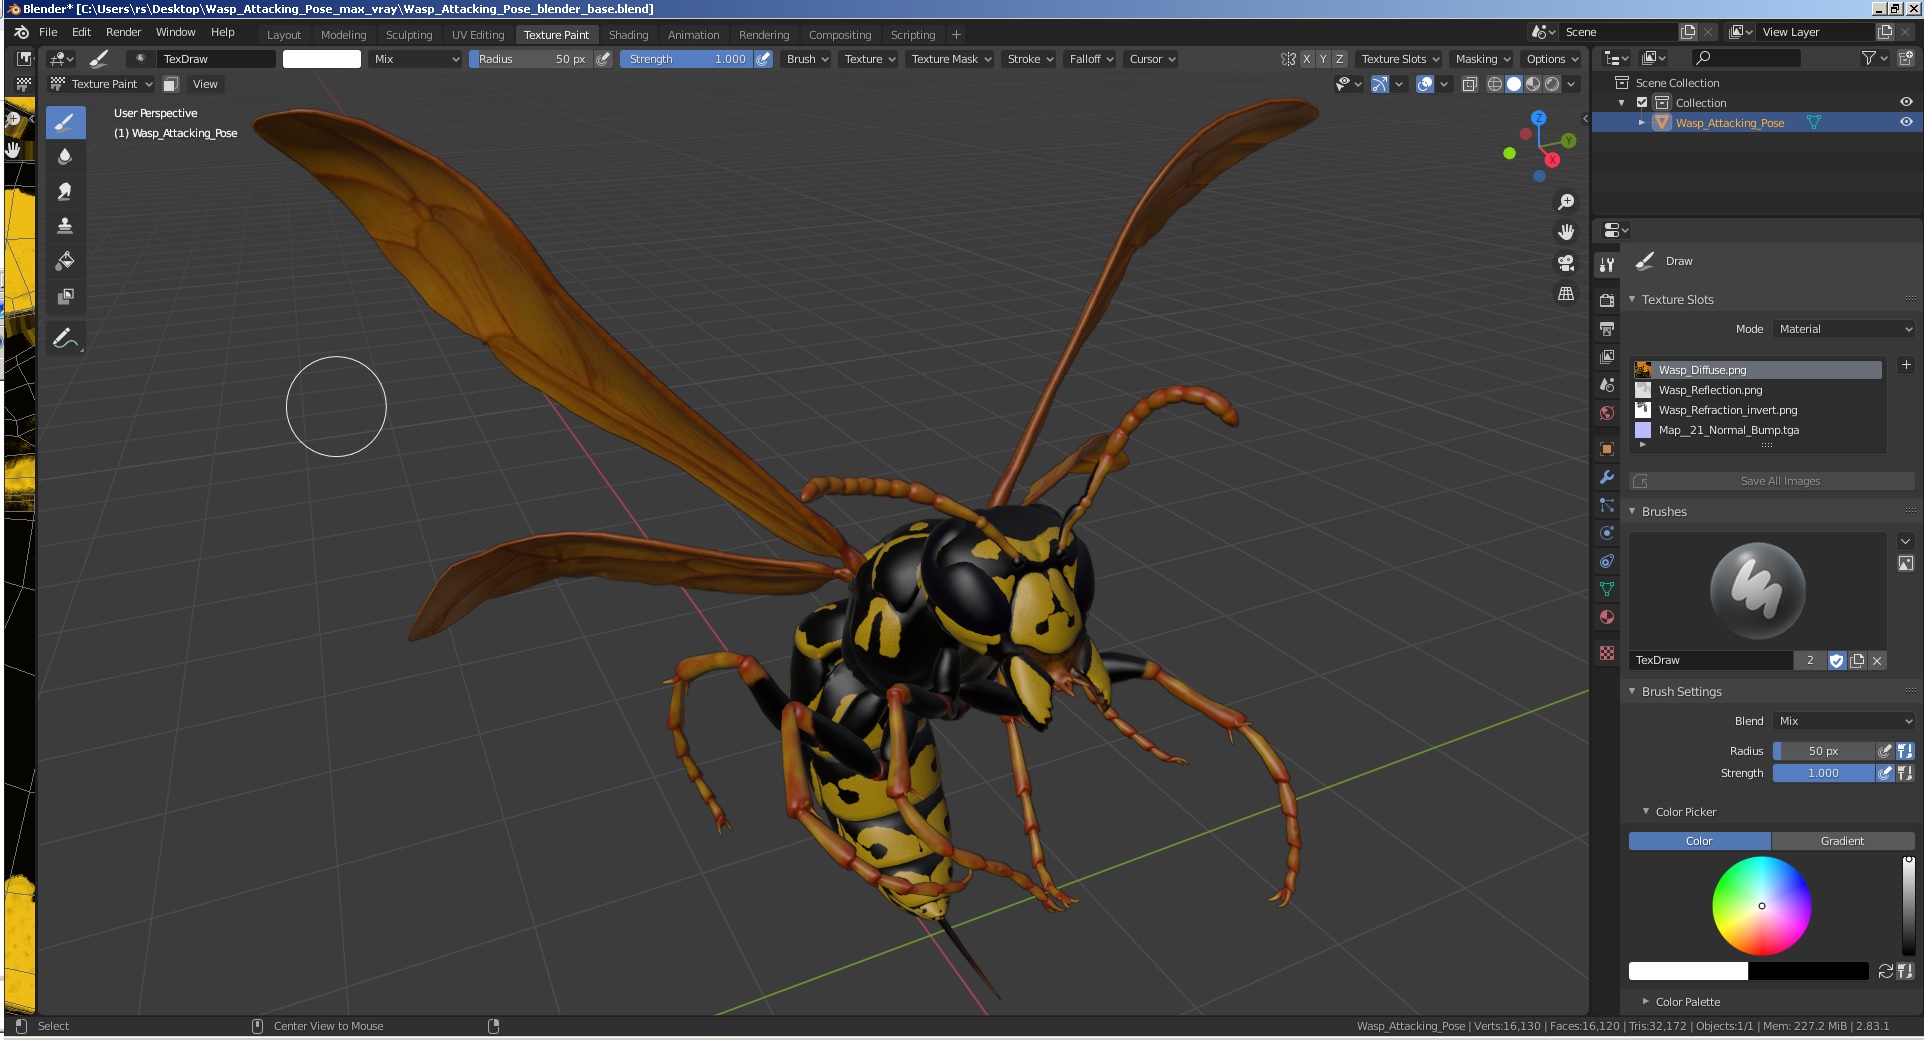Image resolution: width=1924 pixels, height=1040 pixels.
Task: Click the Strength slider in Brush Settings
Action: tap(1823, 773)
